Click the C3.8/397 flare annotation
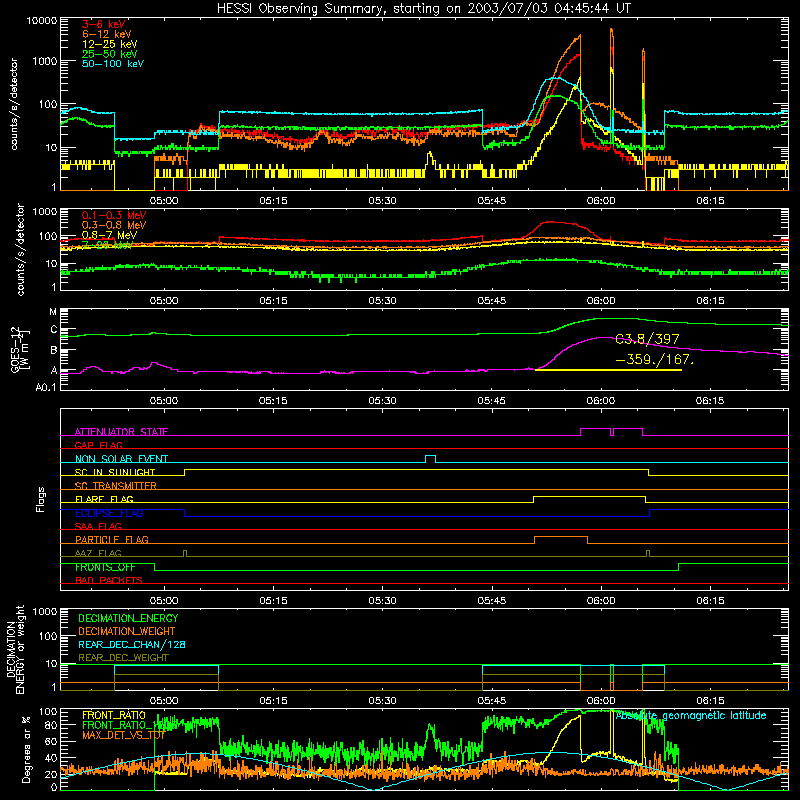The height and width of the screenshot is (800, 800). click(x=647, y=339)
